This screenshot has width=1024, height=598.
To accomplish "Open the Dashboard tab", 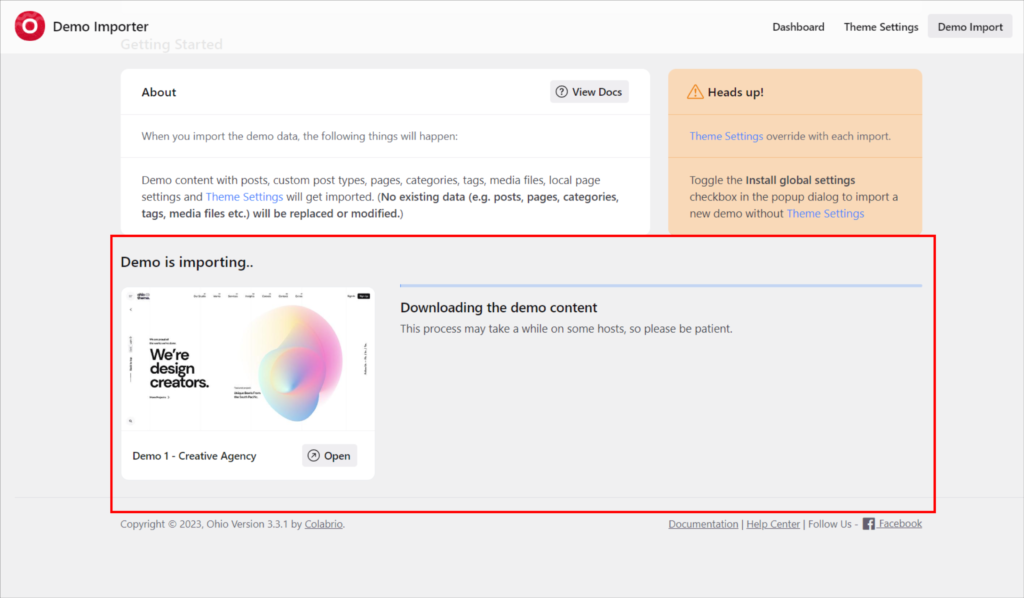I will [798, 27].
